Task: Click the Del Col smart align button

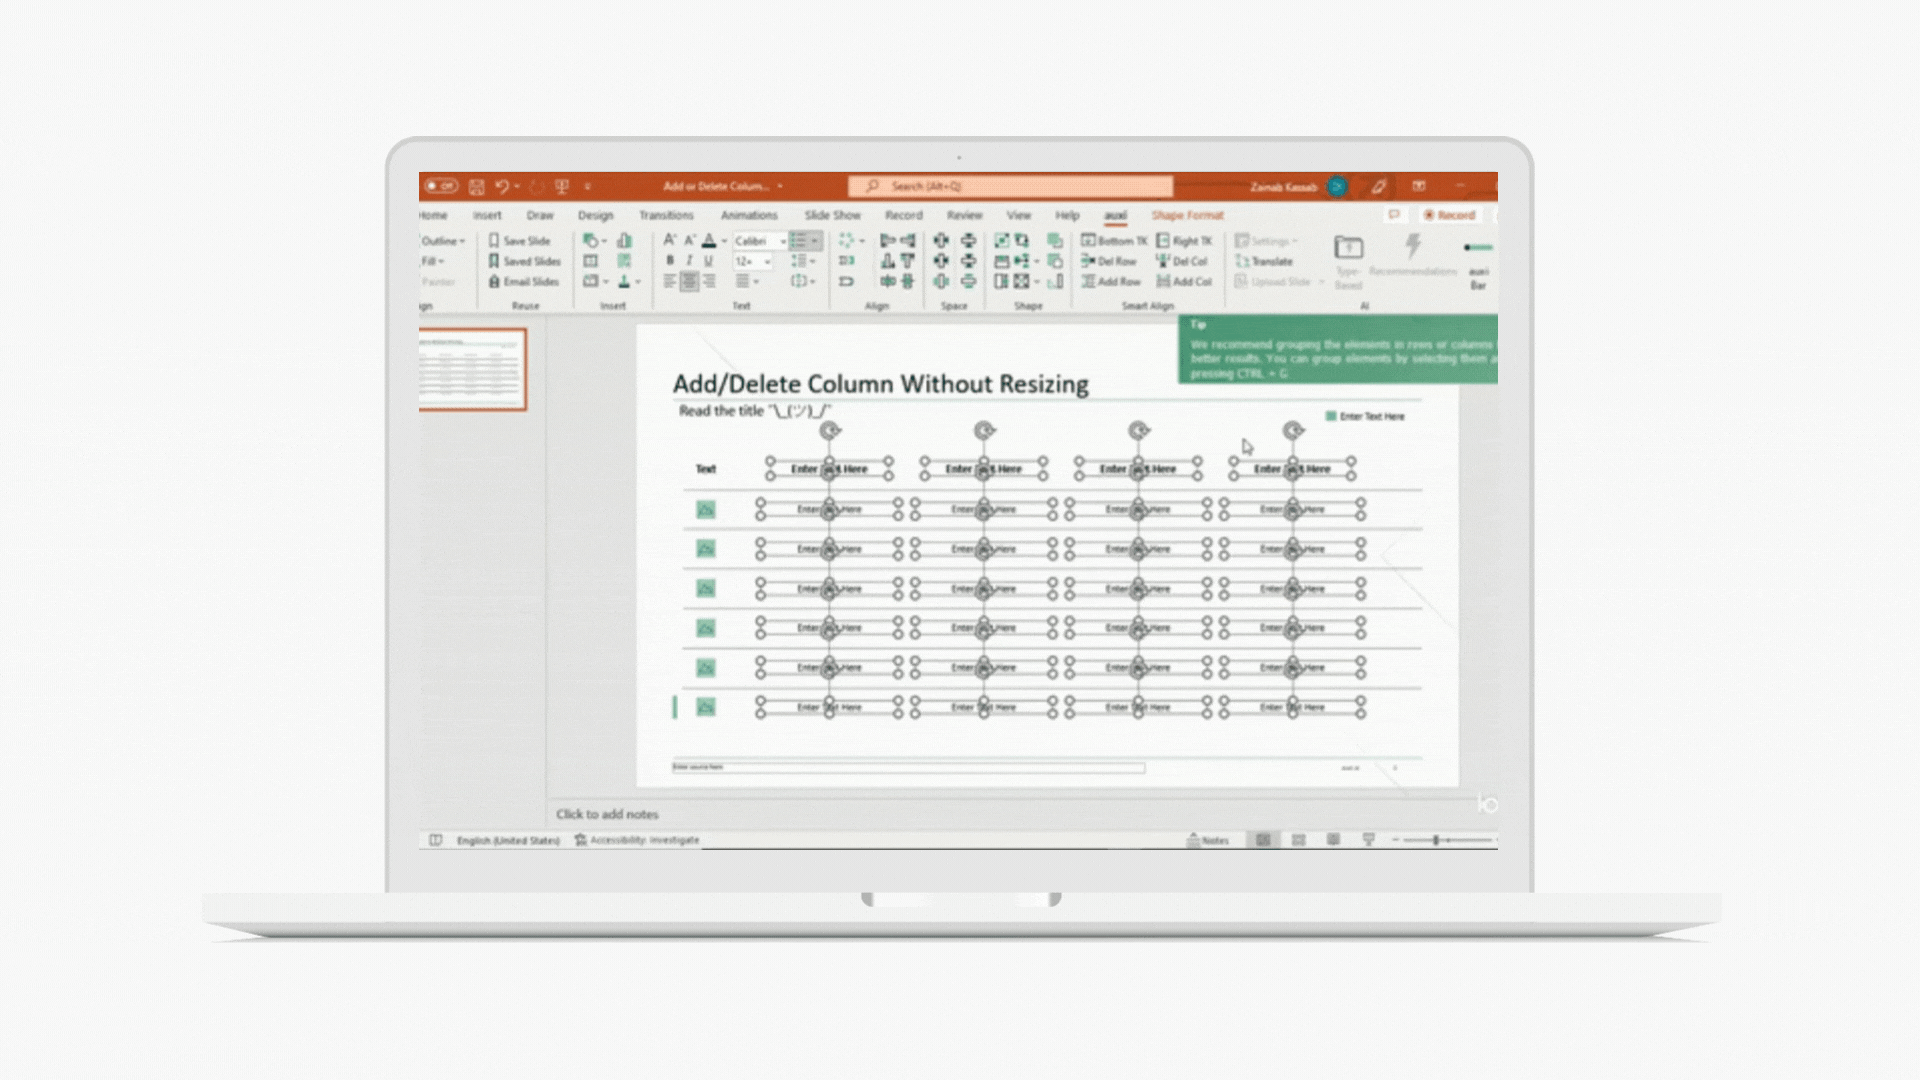Action: [x=1182, y=261]
